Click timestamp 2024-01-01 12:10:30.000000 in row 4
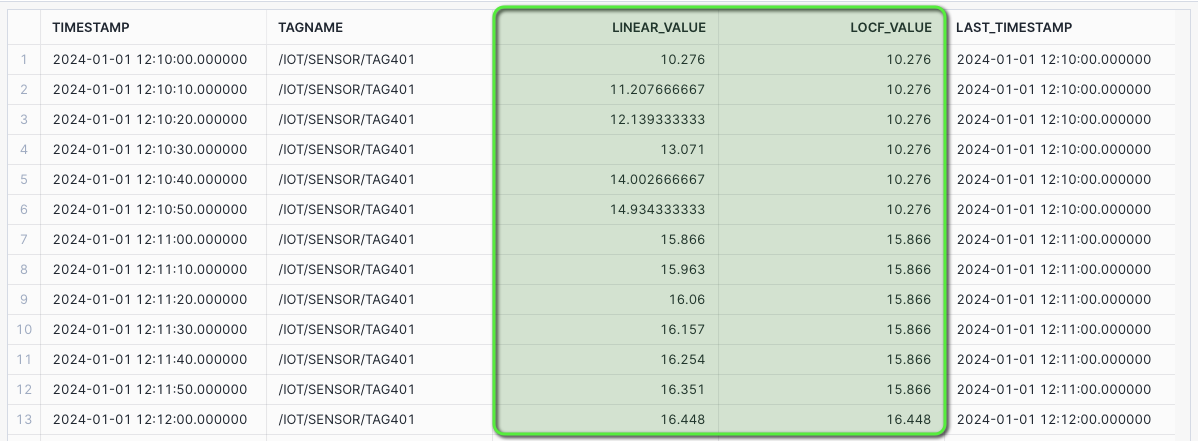The width and height of the screenshot is (1198, 441). (150, 149)
